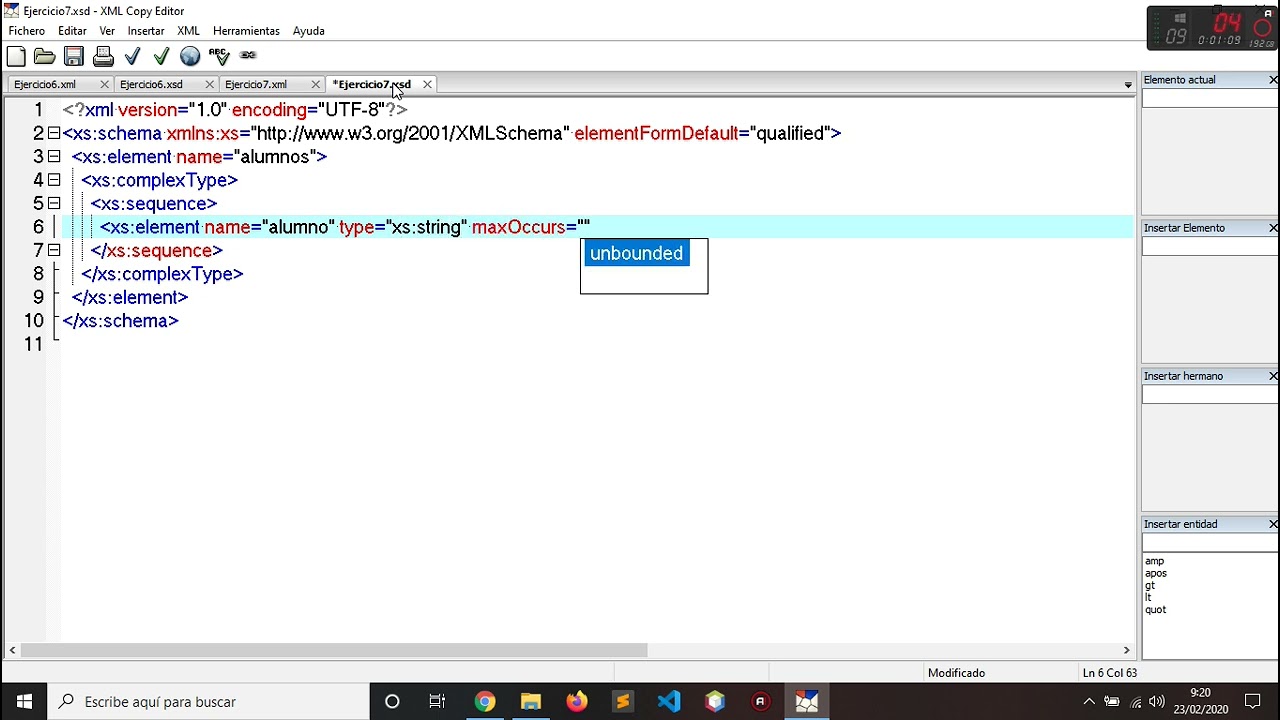Launch Google Chrome from the taskbar
Image resolution: width=1280 pixels, height=720 pixels.
point(484,702)
